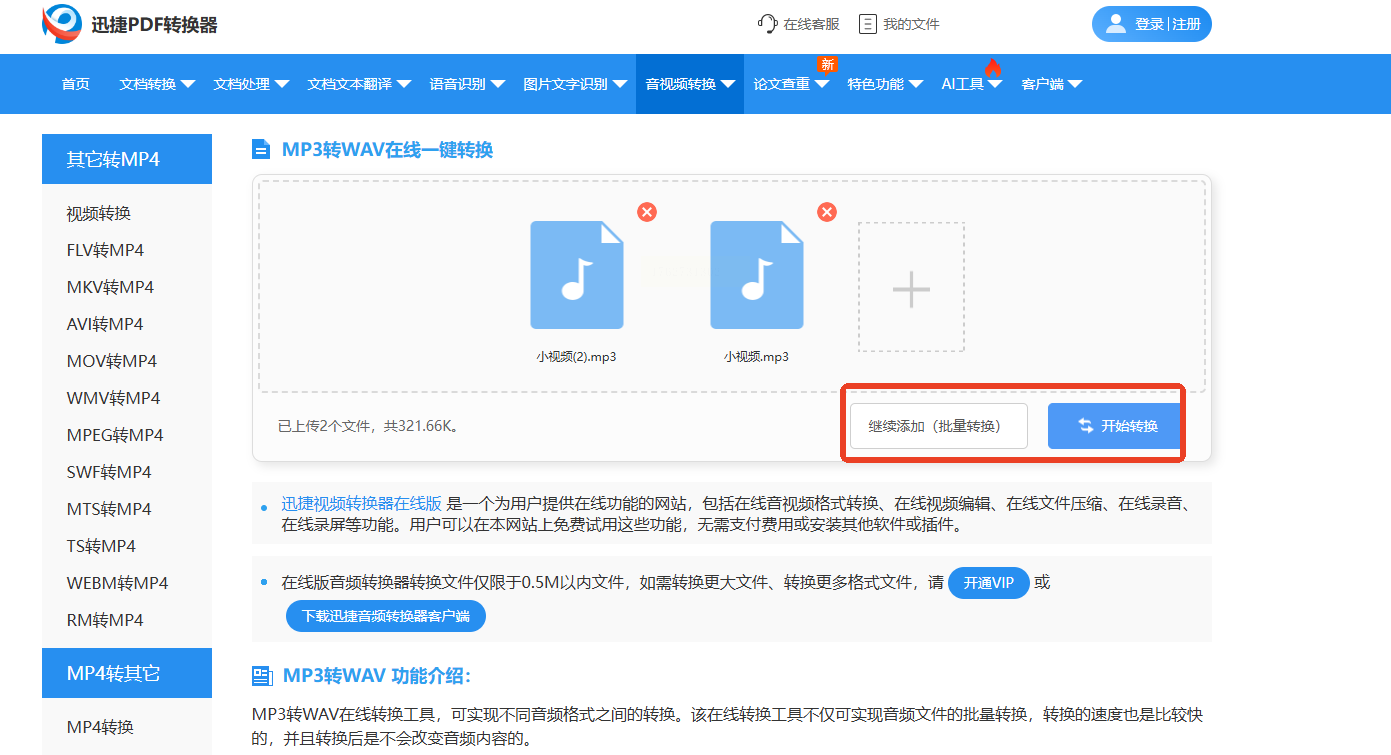Select MKV转MP4 in the sidebar
This screenshot has width=1391, height=755.
click(110, 287)
